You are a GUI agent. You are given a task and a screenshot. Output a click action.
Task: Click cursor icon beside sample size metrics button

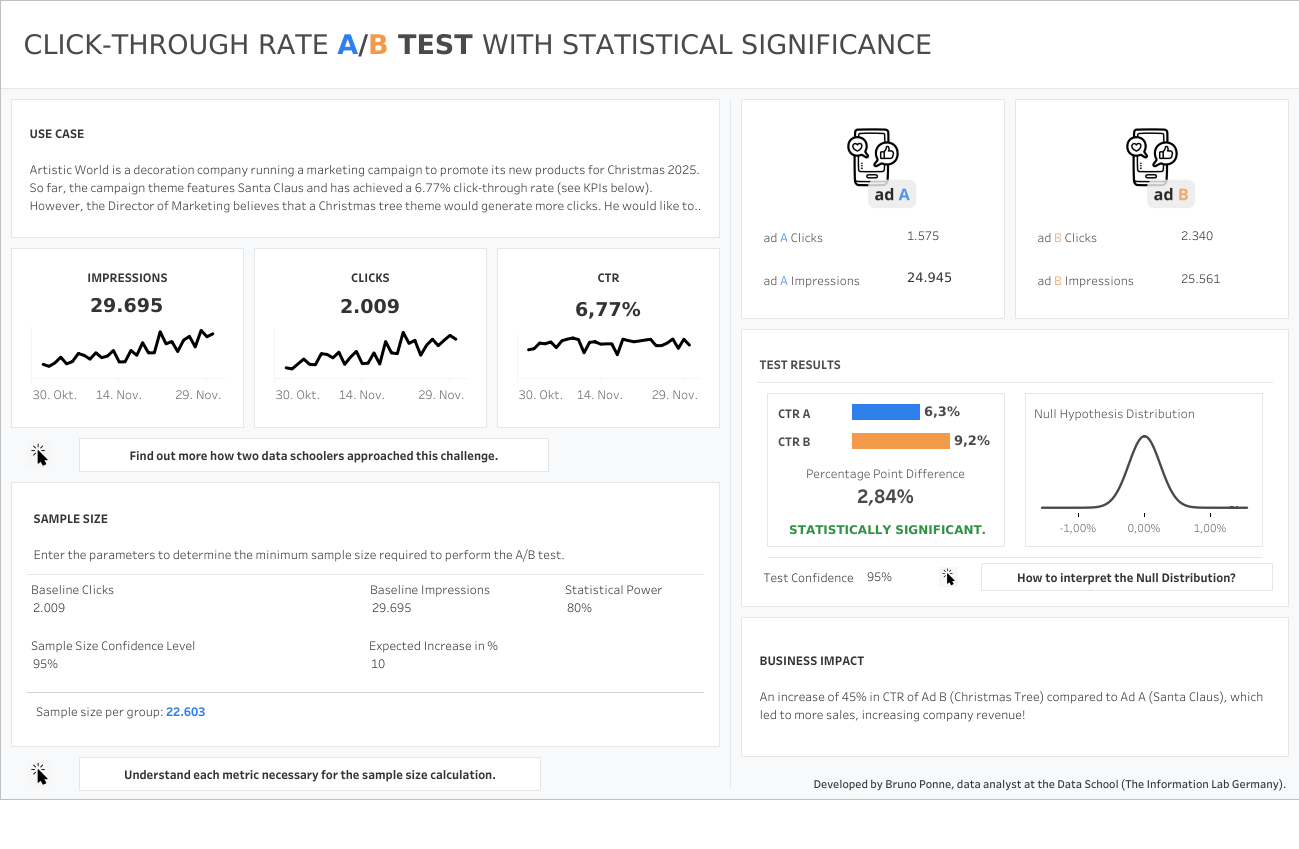tap(40, 774)
